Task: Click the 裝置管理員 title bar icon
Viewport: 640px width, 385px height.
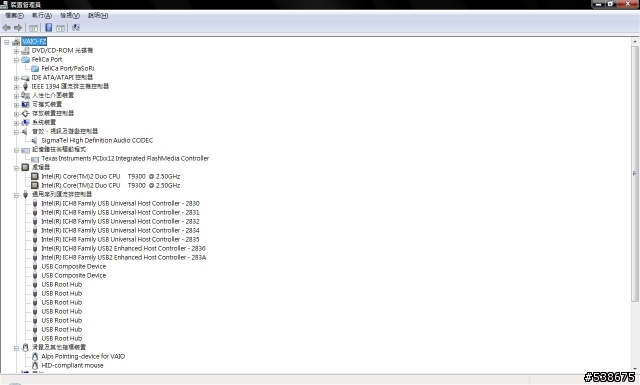Action: pyautogui.click(x=4, y=4)
